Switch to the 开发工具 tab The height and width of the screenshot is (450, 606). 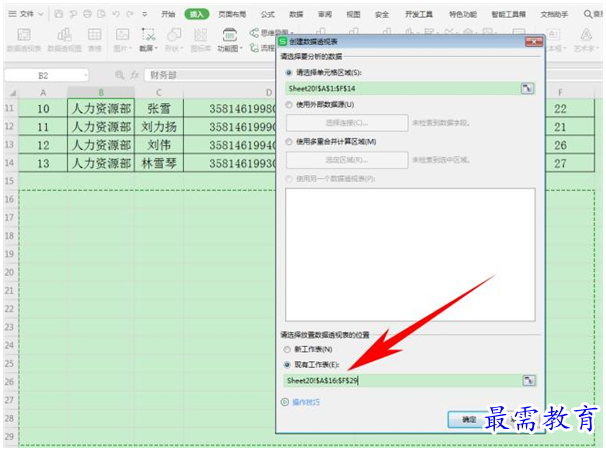pos(419,14)
